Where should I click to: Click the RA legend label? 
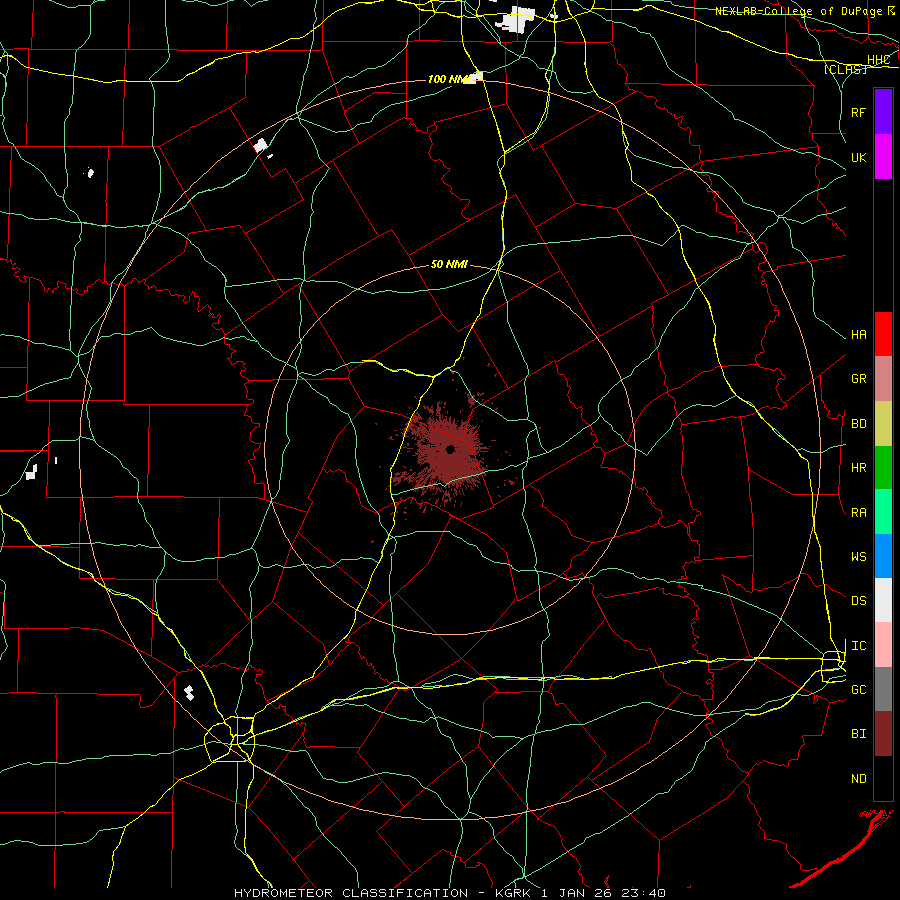[x=858, y=513]
